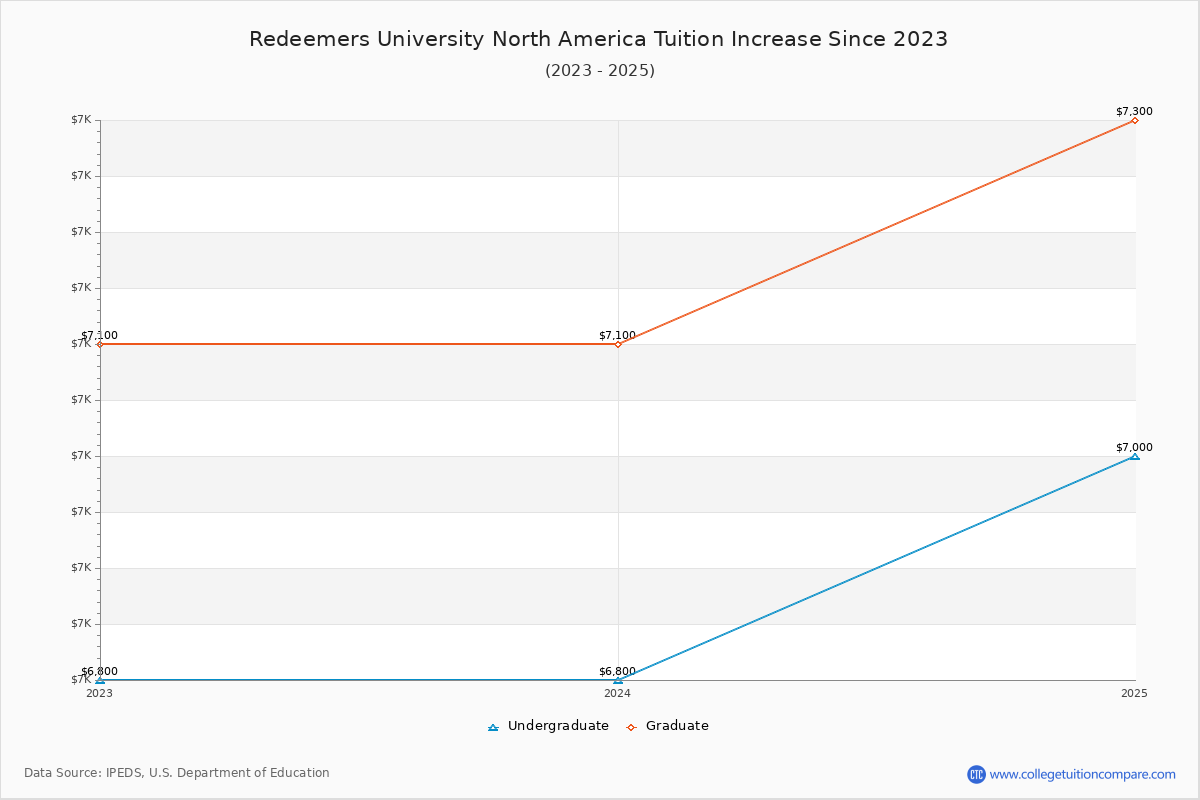The image size is (1200, 800).
Task: Click the $7,100 label above 2023
Action: pos(99,336)
